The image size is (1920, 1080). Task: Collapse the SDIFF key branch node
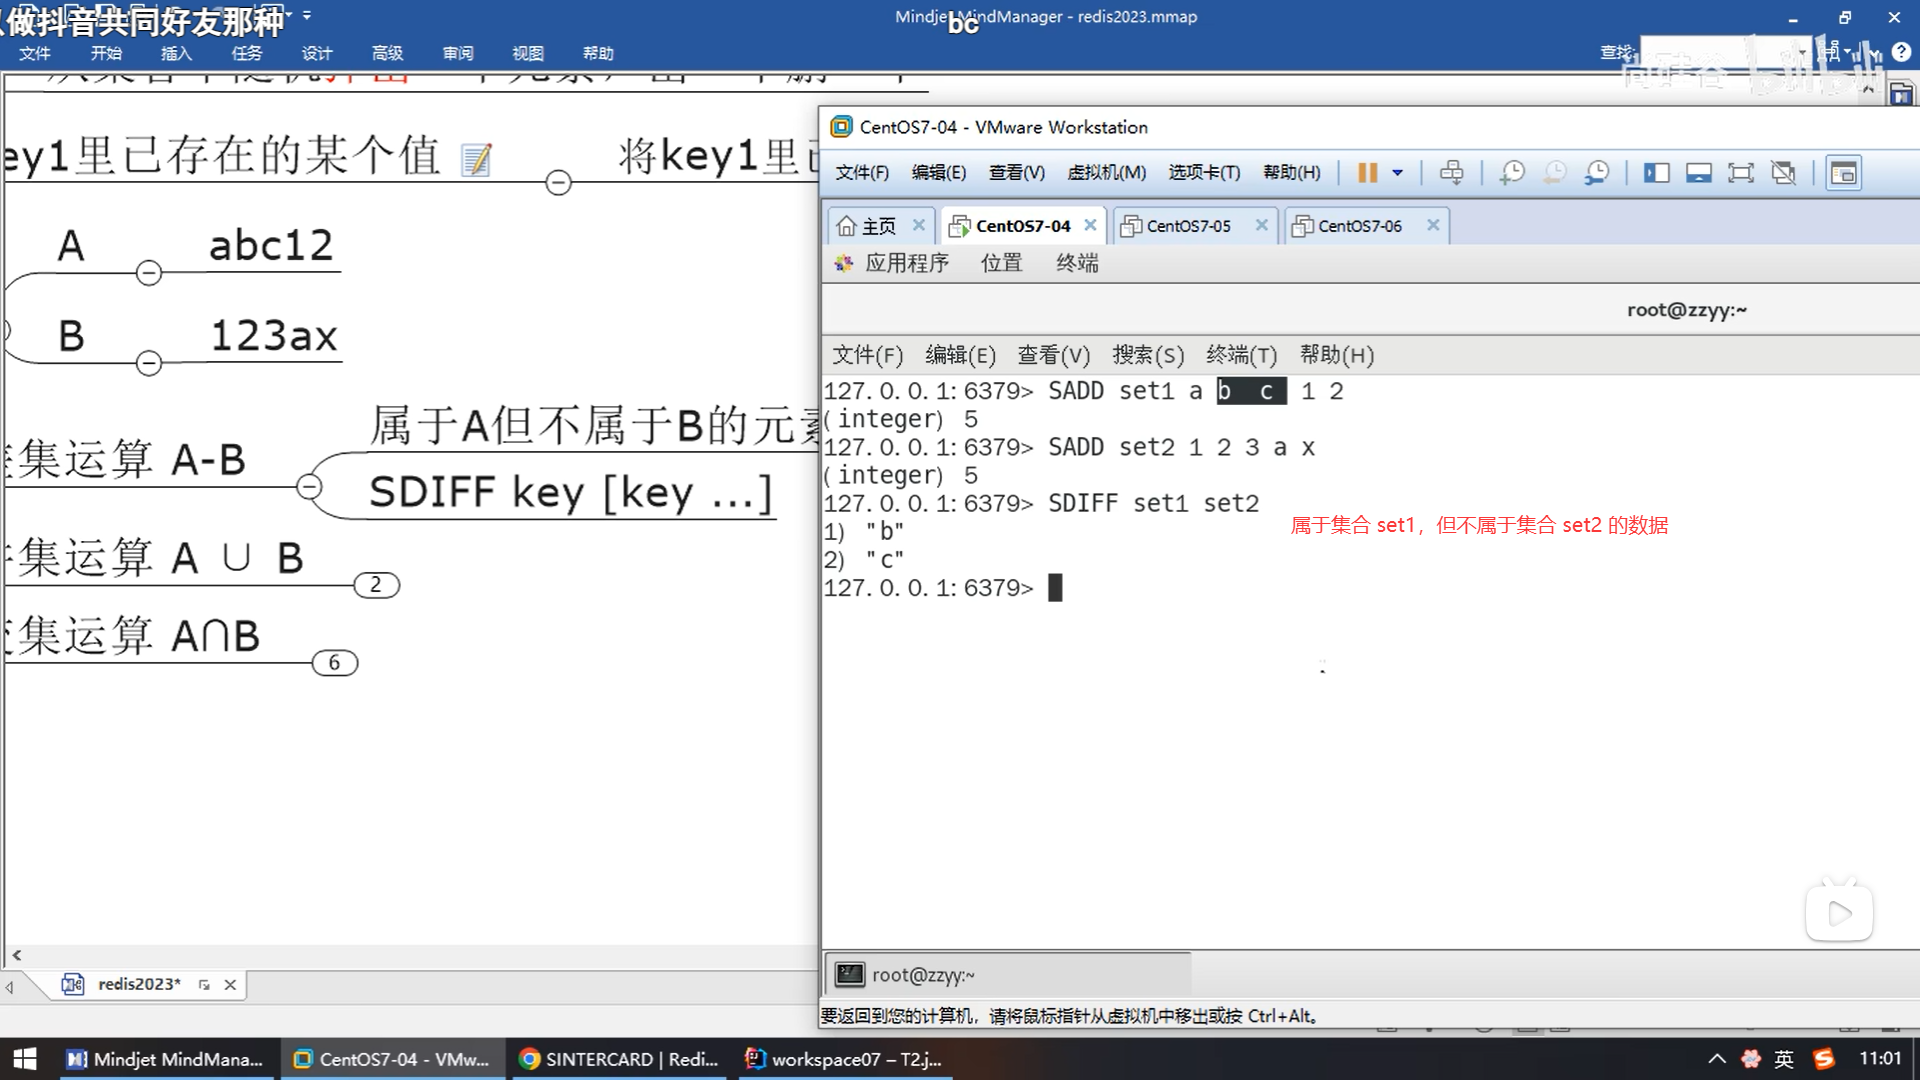tap(309, 487)
